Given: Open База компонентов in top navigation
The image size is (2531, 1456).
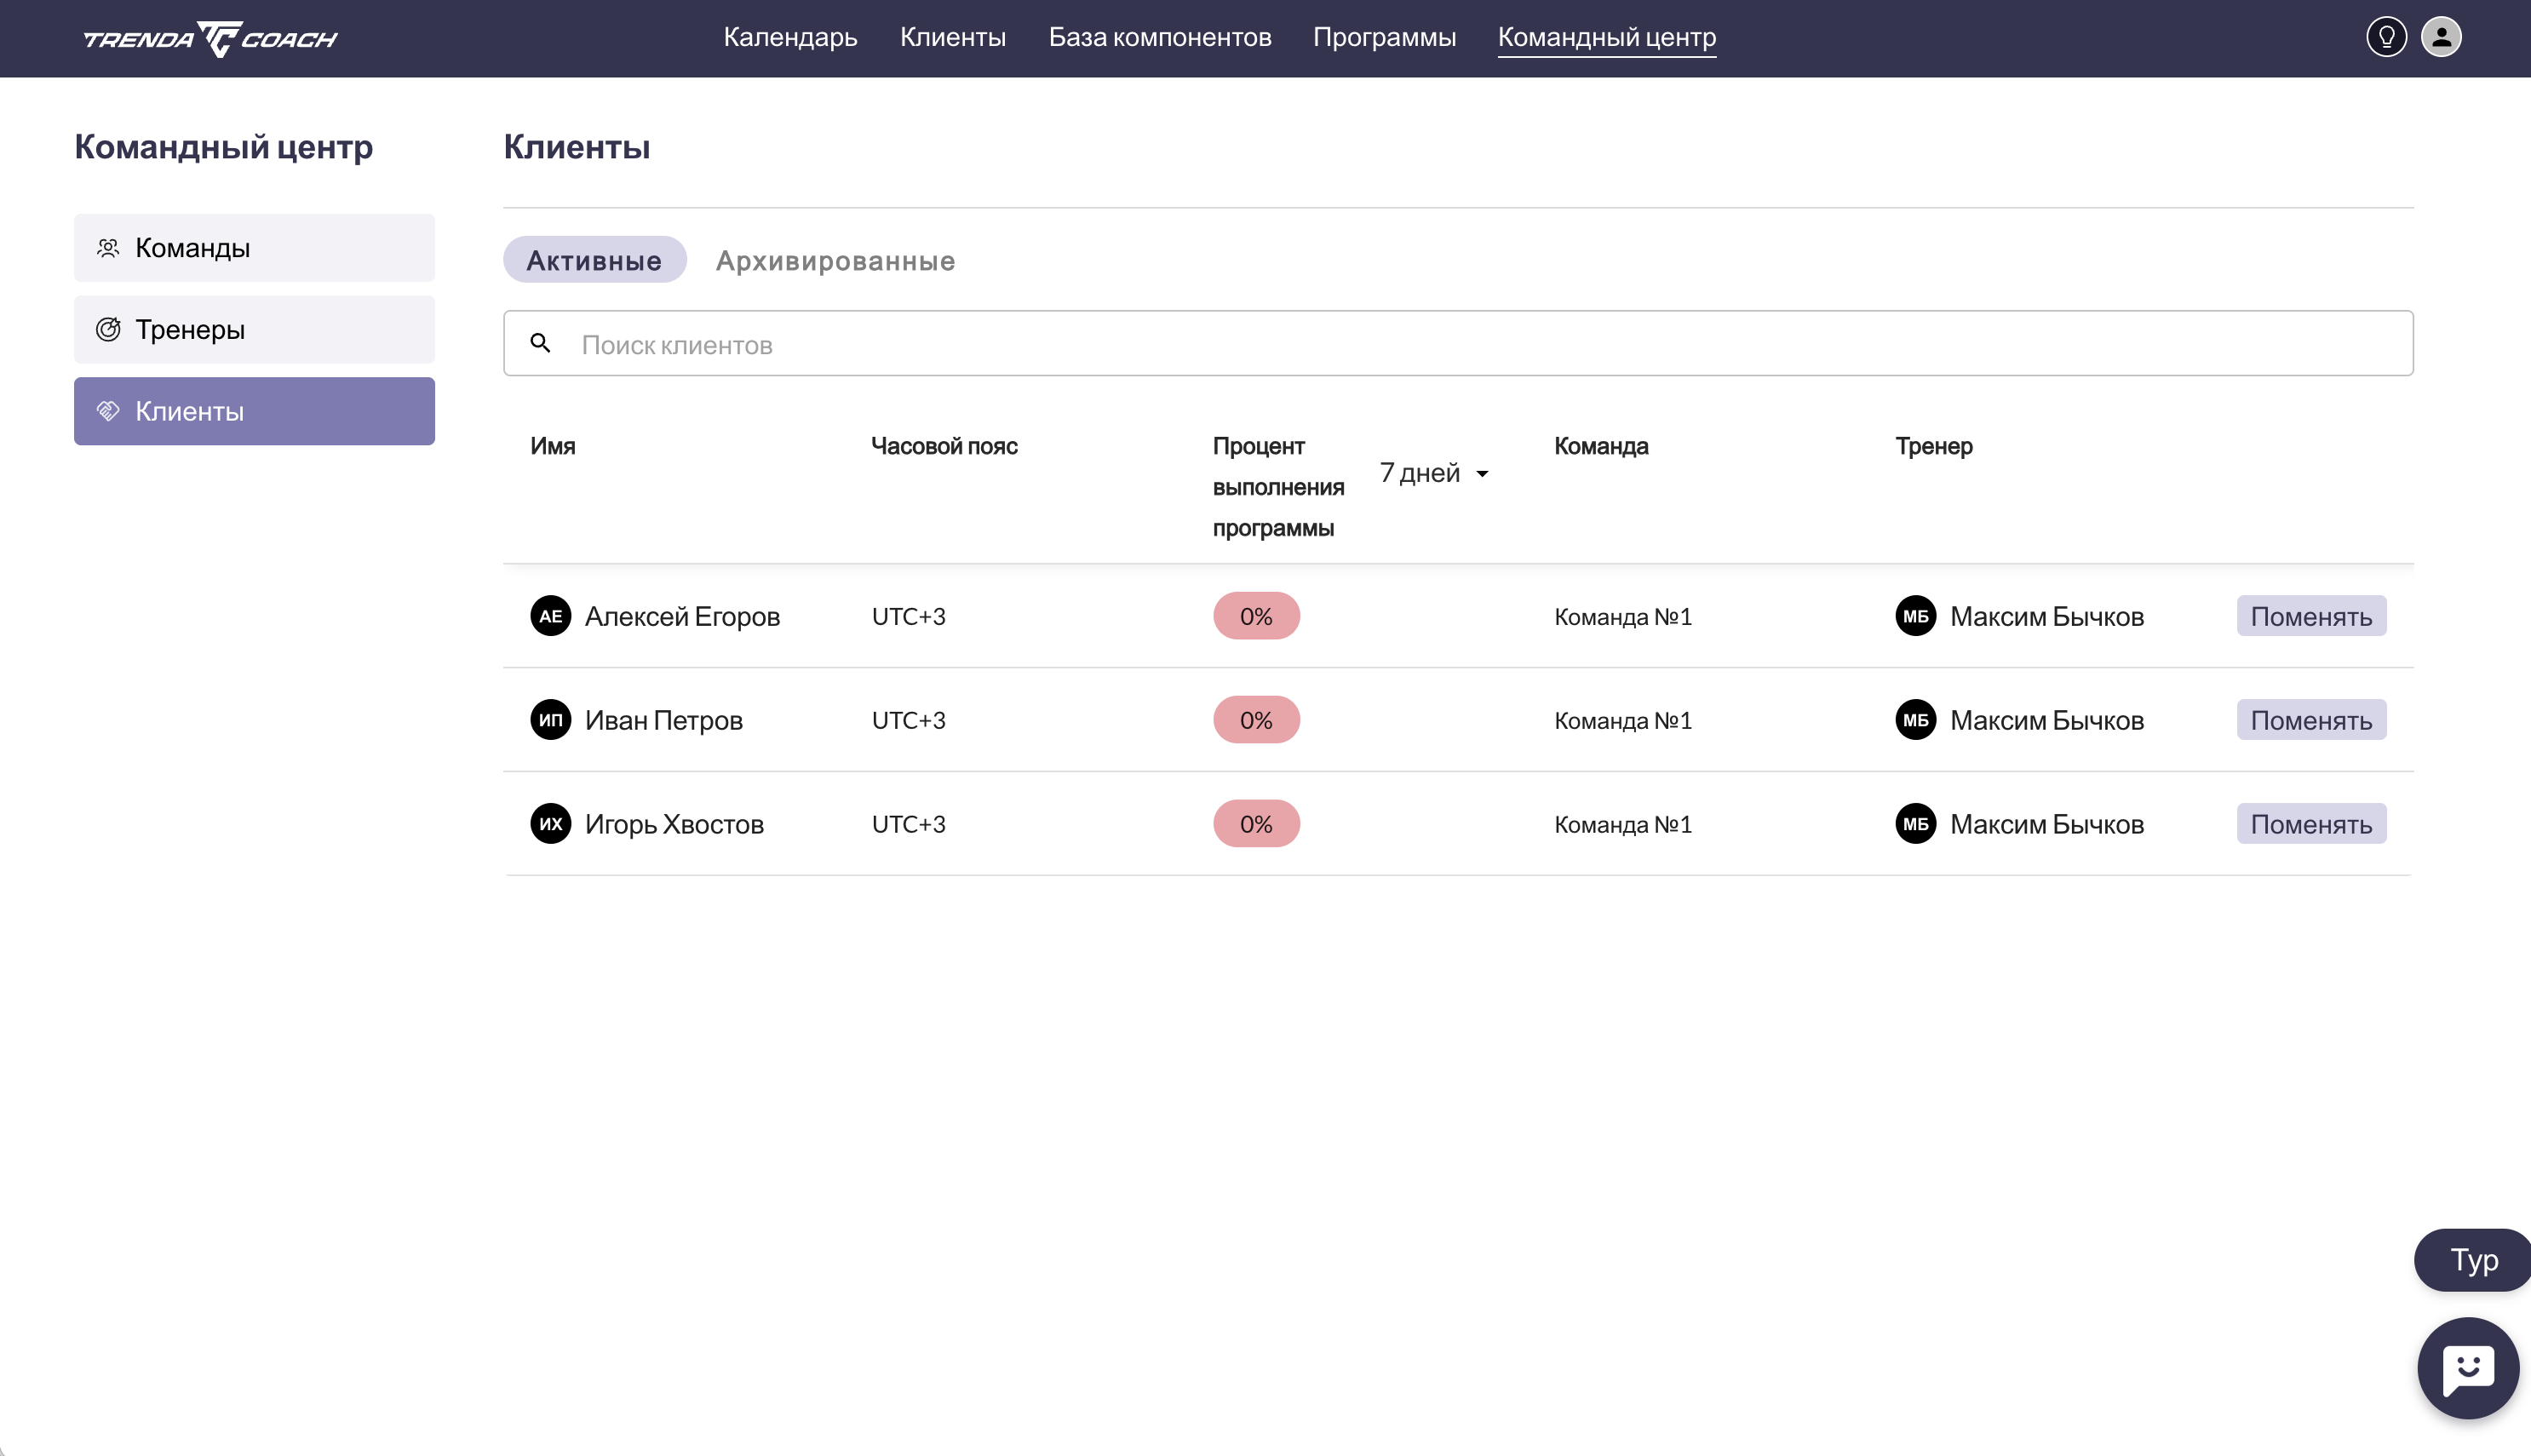Looking at the screenshot, I should pyautogui.click(x=1159, y=38).
